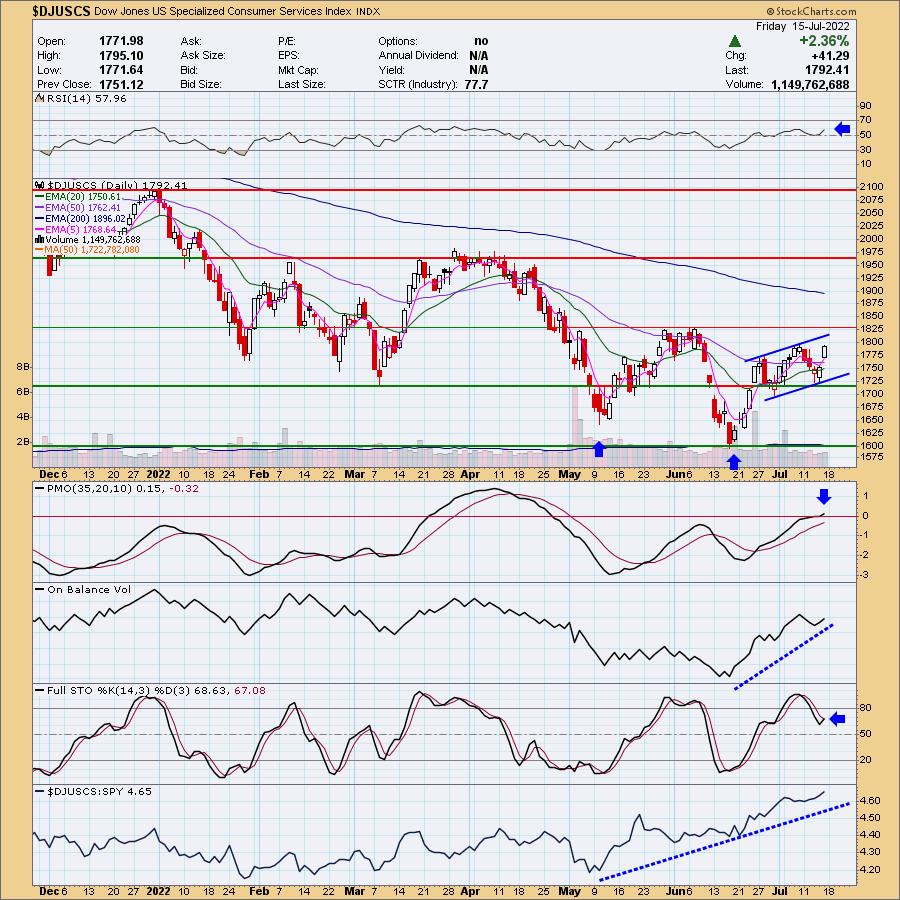Click the candlestick icon before $DJUSCS (Daily)
900x900 pixels.
click(39, 185)
